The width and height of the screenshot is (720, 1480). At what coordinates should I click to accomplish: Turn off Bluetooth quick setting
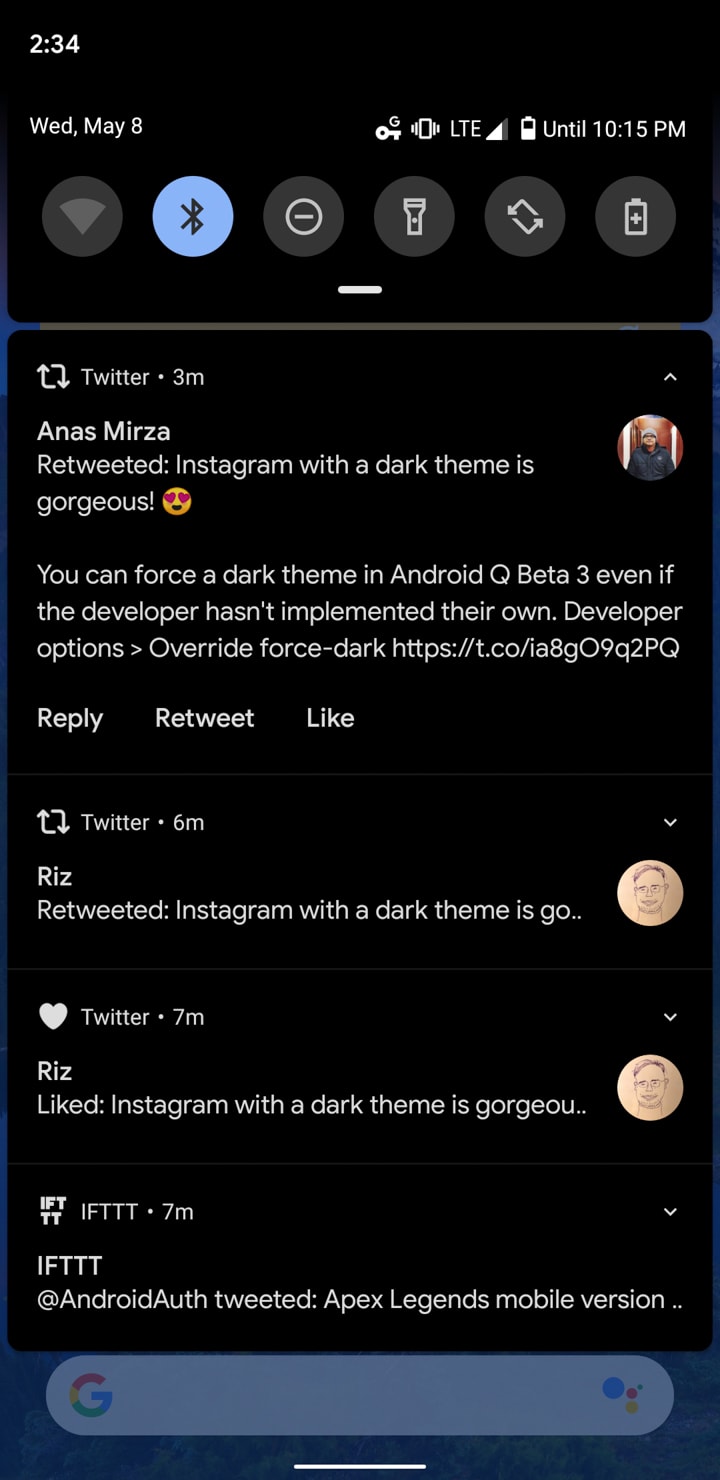(x=193, y=217)
